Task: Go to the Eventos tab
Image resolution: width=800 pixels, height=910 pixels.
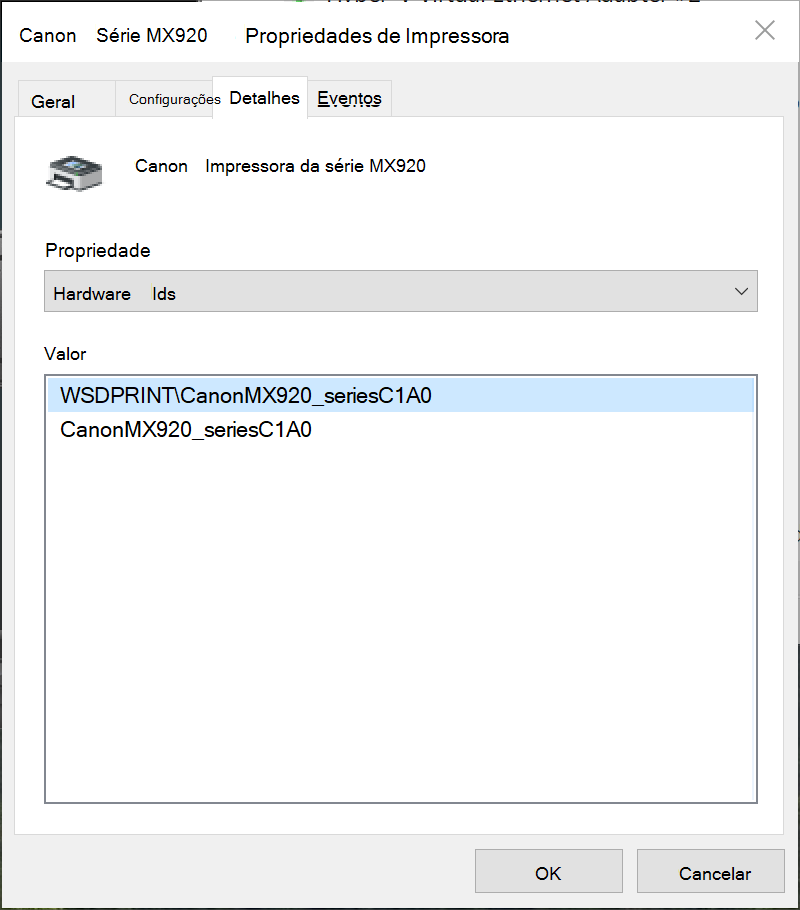Action: coord(349,98)
